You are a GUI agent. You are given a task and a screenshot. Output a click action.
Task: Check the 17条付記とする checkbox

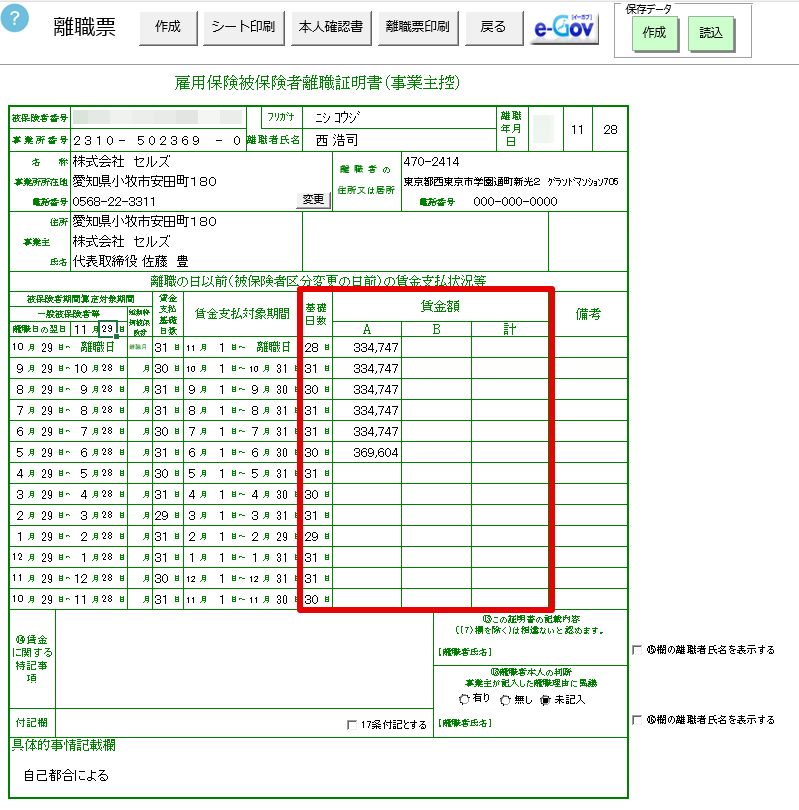pos(352,725)
